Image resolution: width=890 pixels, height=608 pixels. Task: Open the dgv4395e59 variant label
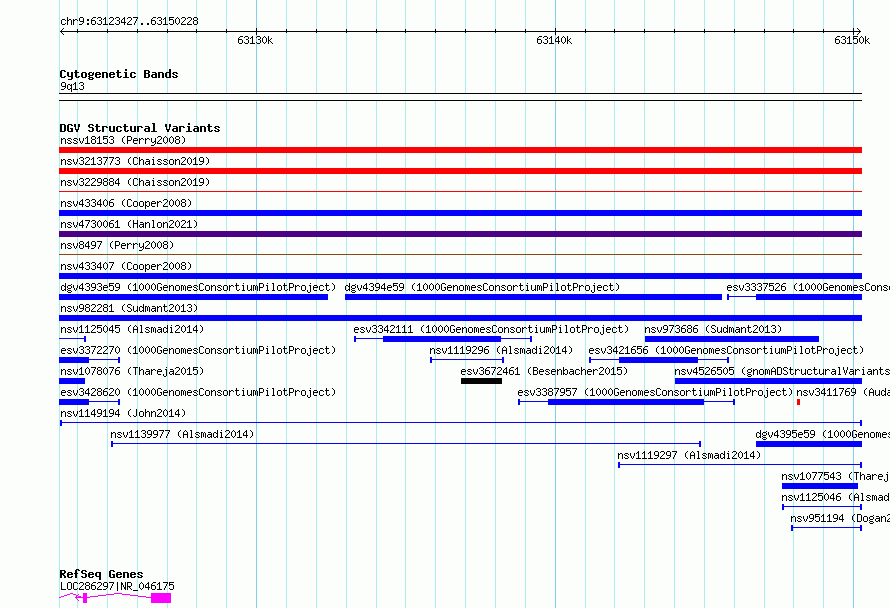click(822, 434)
